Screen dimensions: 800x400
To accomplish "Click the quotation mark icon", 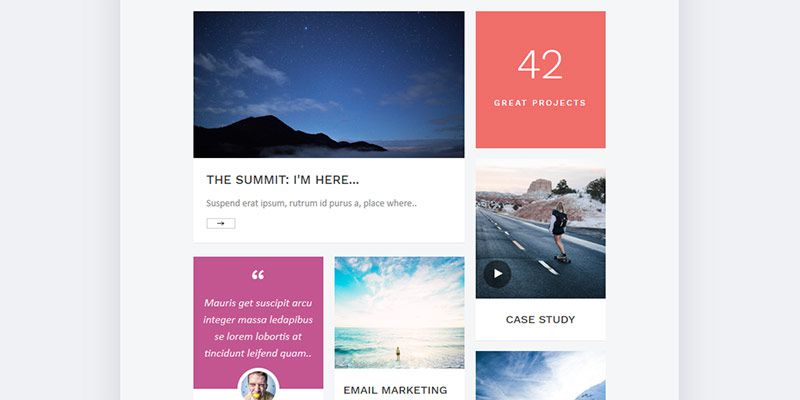I will [258, 275].
